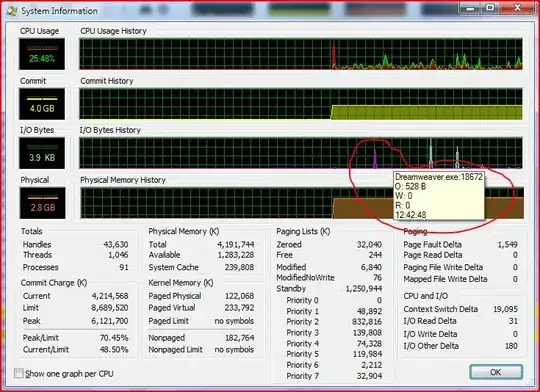Viewport: 540px width, 392px height.
Task: Click the Page Read Delta label
Action: point(433,255)
